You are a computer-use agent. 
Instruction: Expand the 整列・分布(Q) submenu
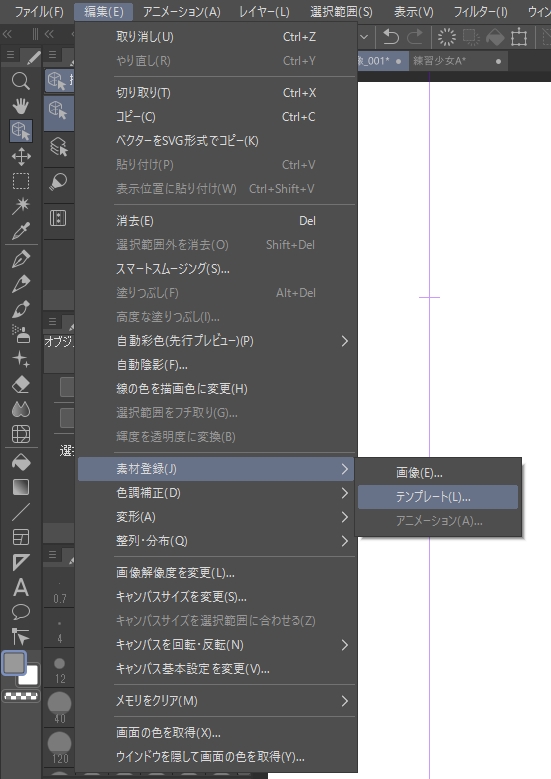click(x=216, y=541)
